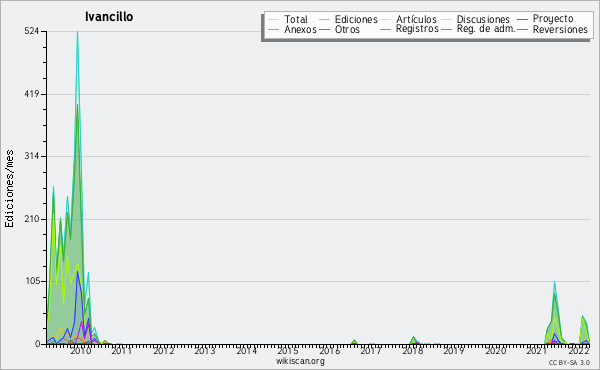Click the wikiscan.org caption

[300, 361]
